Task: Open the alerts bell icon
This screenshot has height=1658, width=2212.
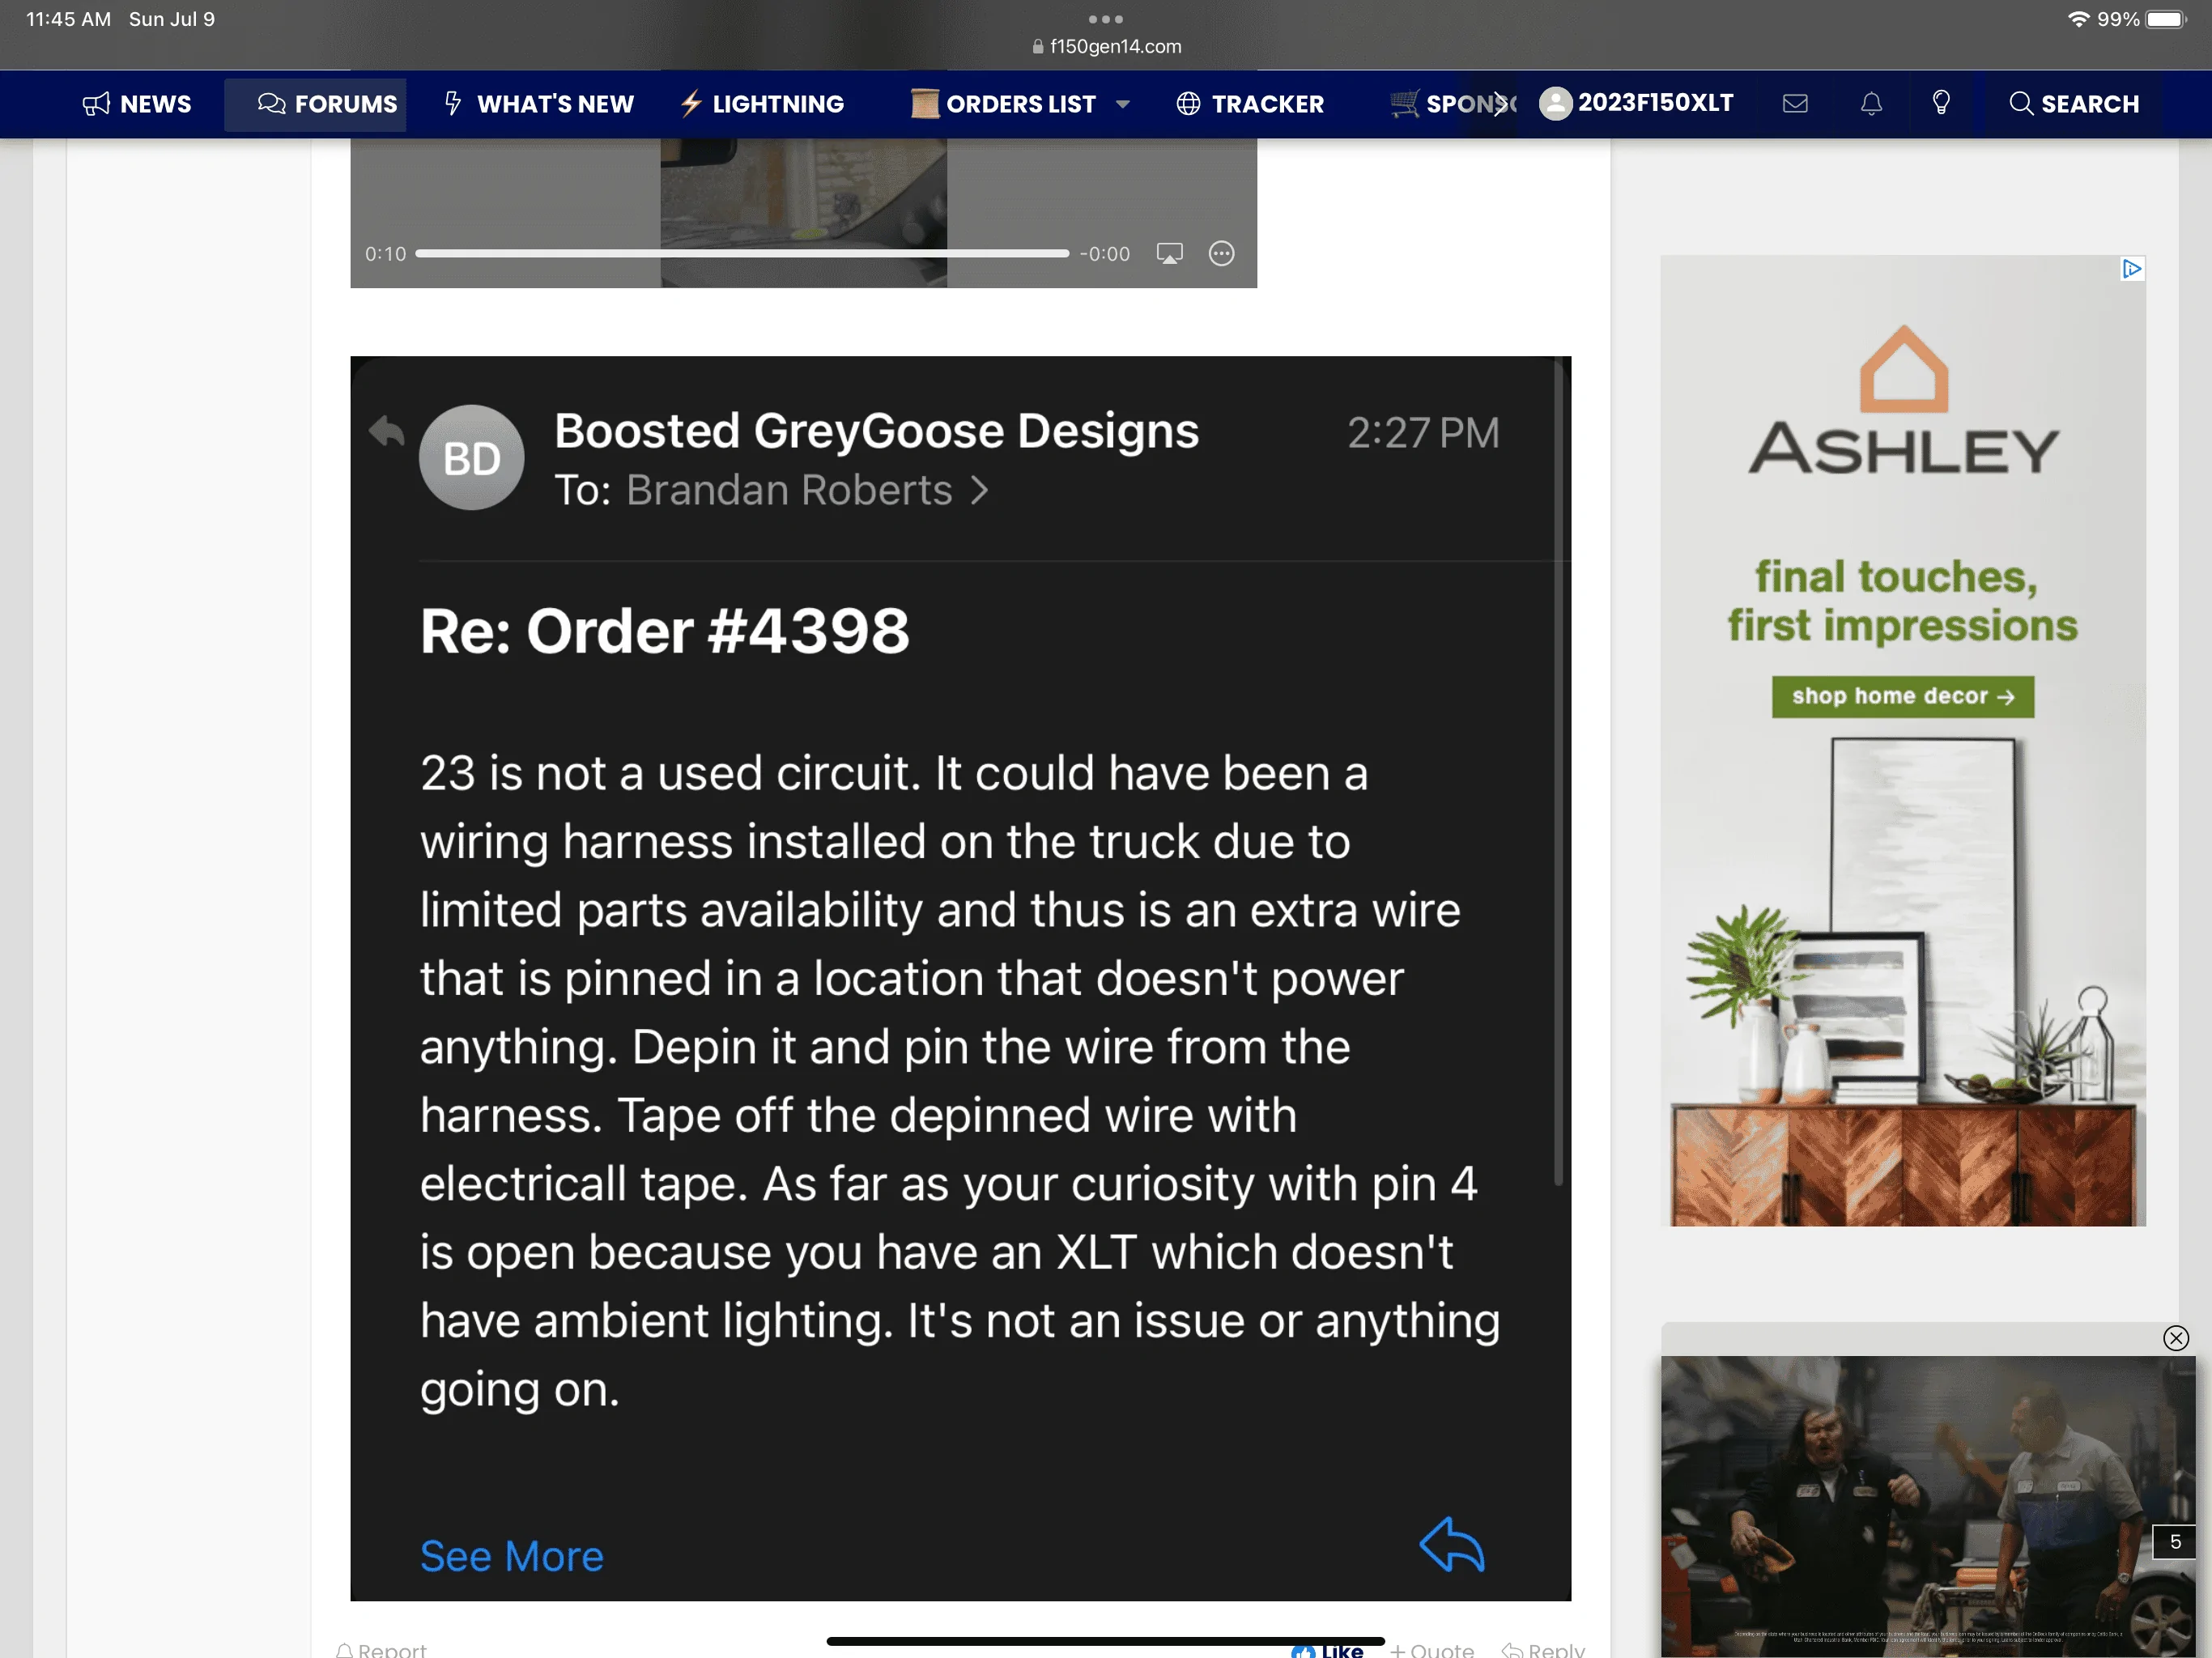Action: [1870, 103]
